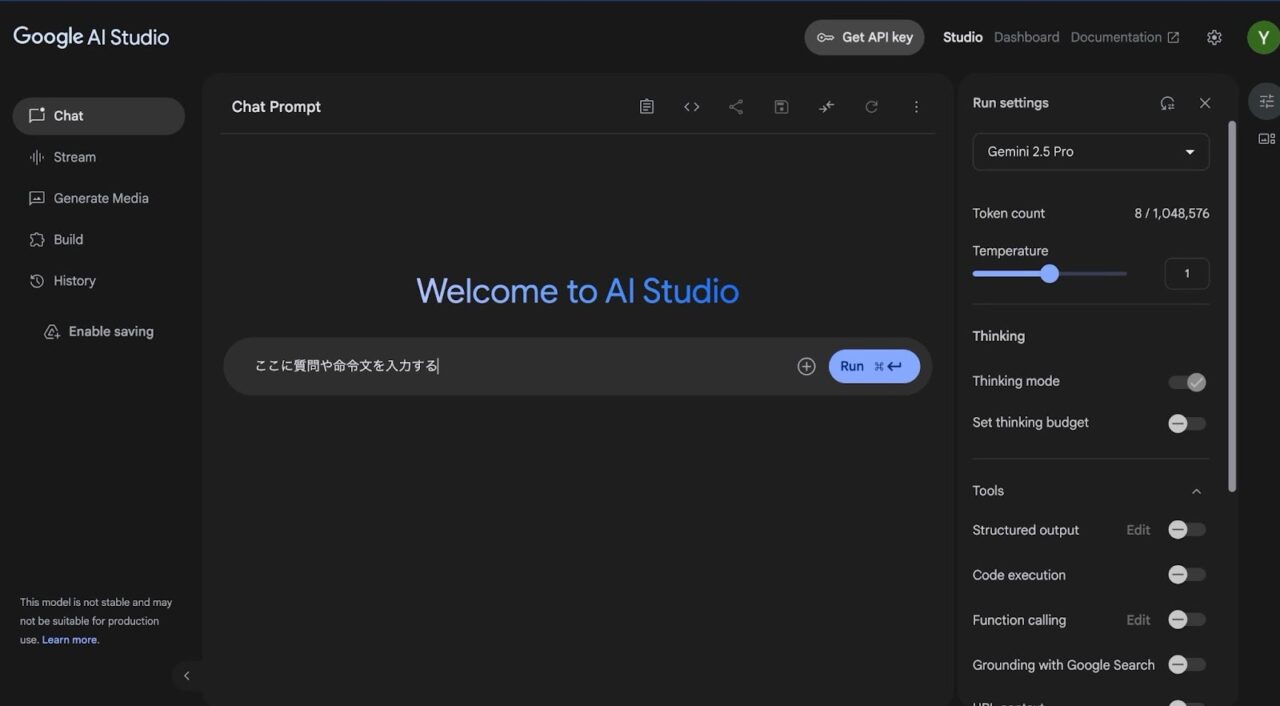The height and width of the screenshot is (706, 1280).
Task: Share the chat prompt
Action: pyautogui.click(x=736, y=107)
